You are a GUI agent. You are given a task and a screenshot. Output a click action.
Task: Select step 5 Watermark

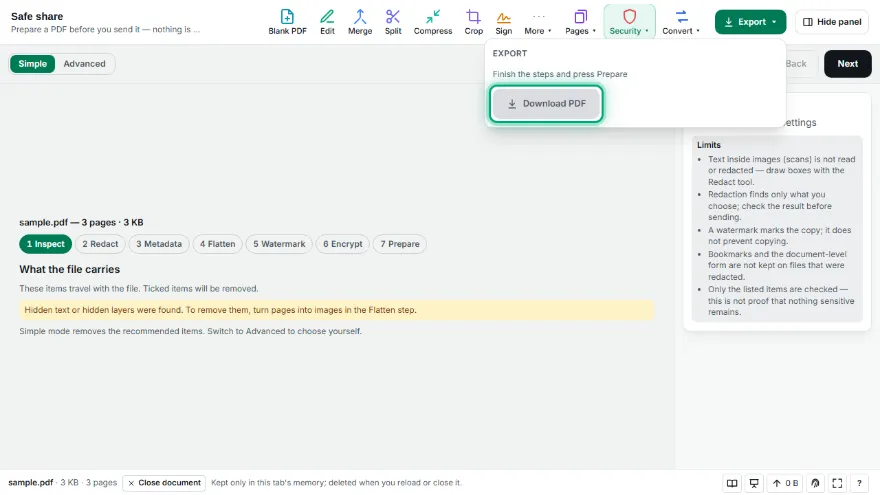coord(279,244)
